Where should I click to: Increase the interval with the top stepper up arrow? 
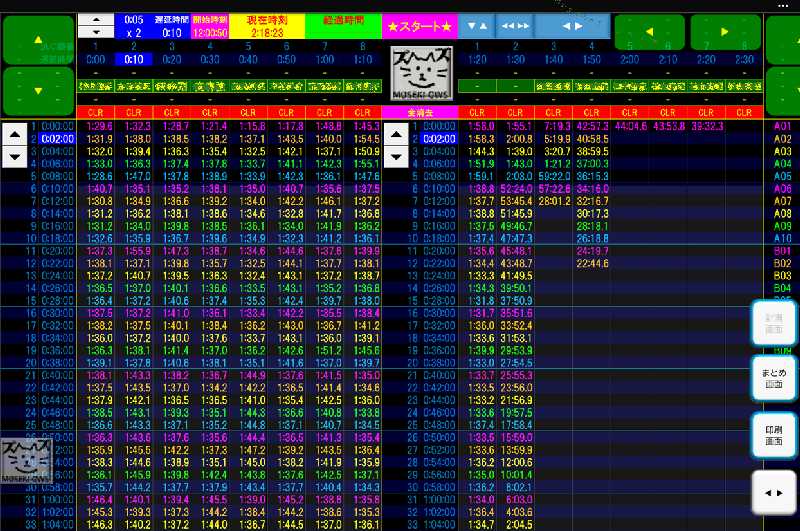click(x=96, y=20)
